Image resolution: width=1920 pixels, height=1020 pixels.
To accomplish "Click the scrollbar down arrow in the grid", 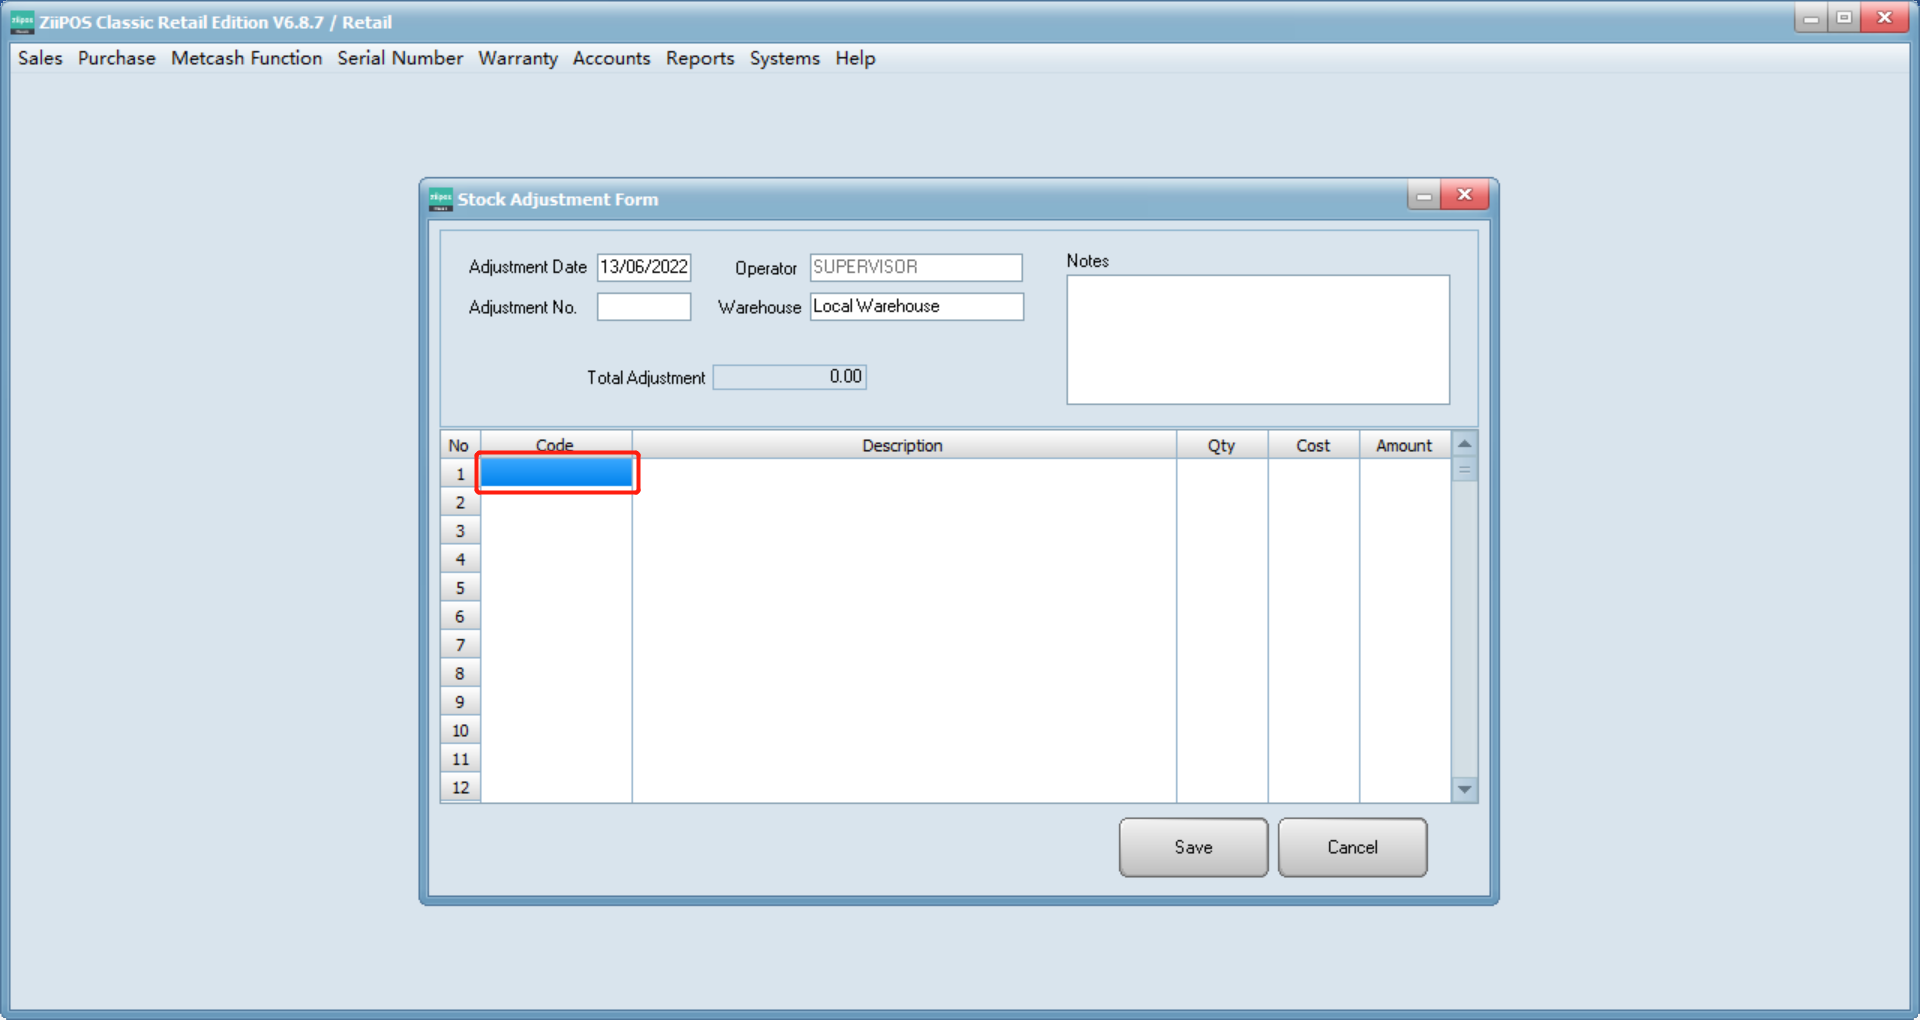I will [x=1464, y=789].
